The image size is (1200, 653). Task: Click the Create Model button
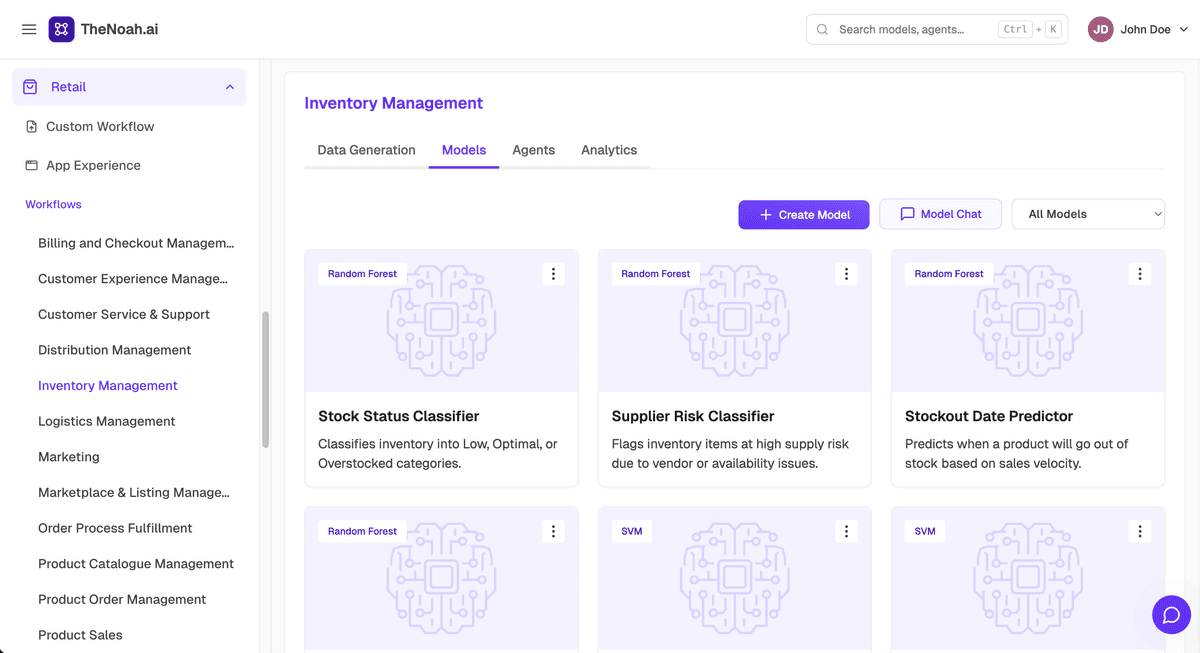804,214
